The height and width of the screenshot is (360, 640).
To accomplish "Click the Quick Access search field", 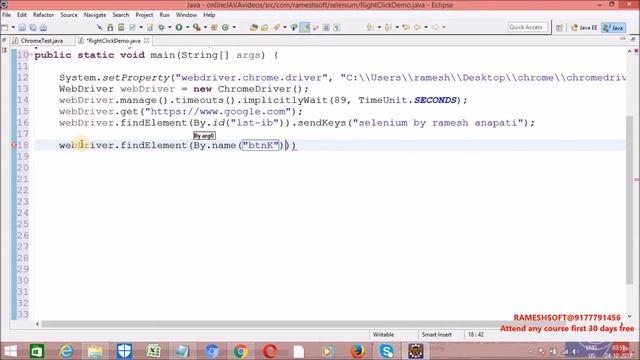I will [527, 27].
